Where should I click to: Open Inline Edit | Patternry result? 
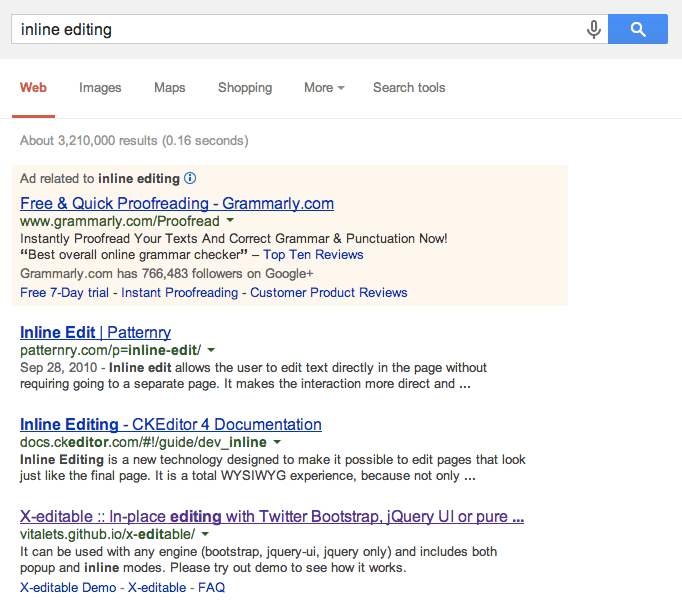(x=95, y=332)
